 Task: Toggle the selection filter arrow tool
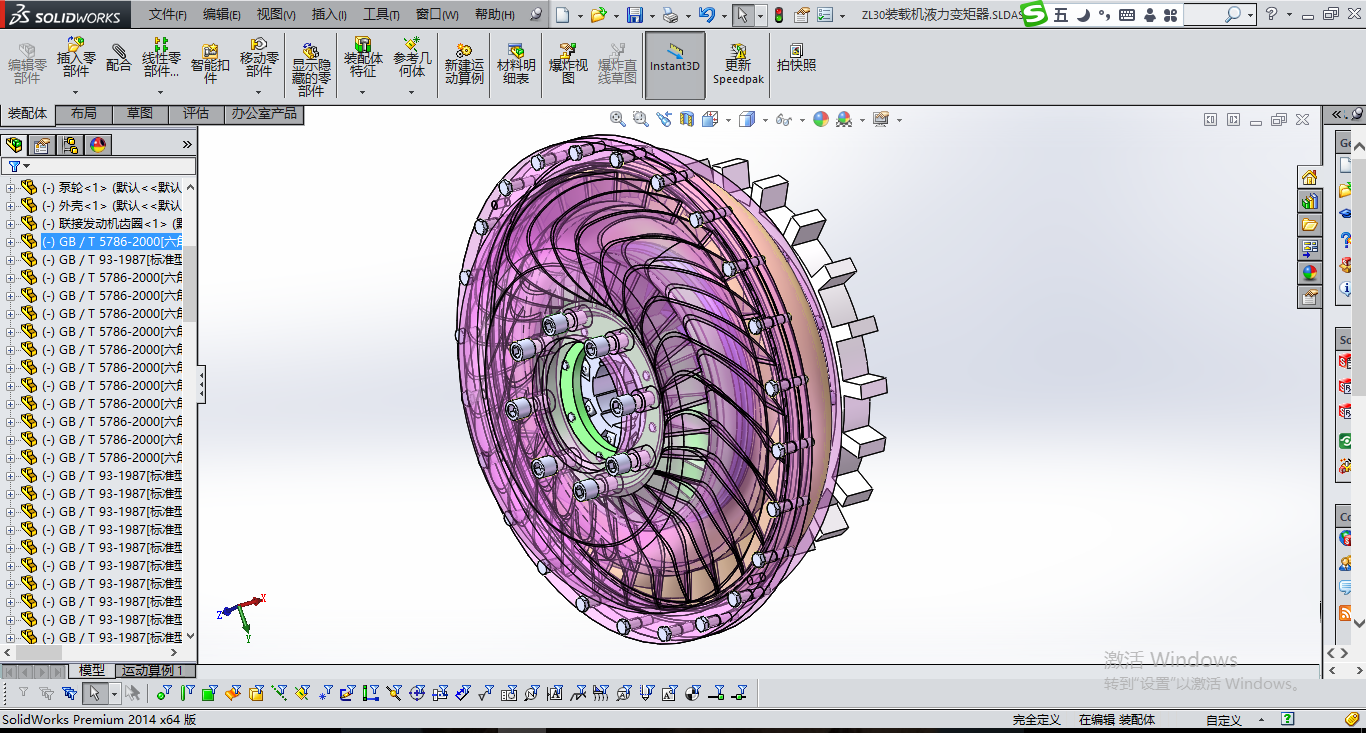point(94,692)
